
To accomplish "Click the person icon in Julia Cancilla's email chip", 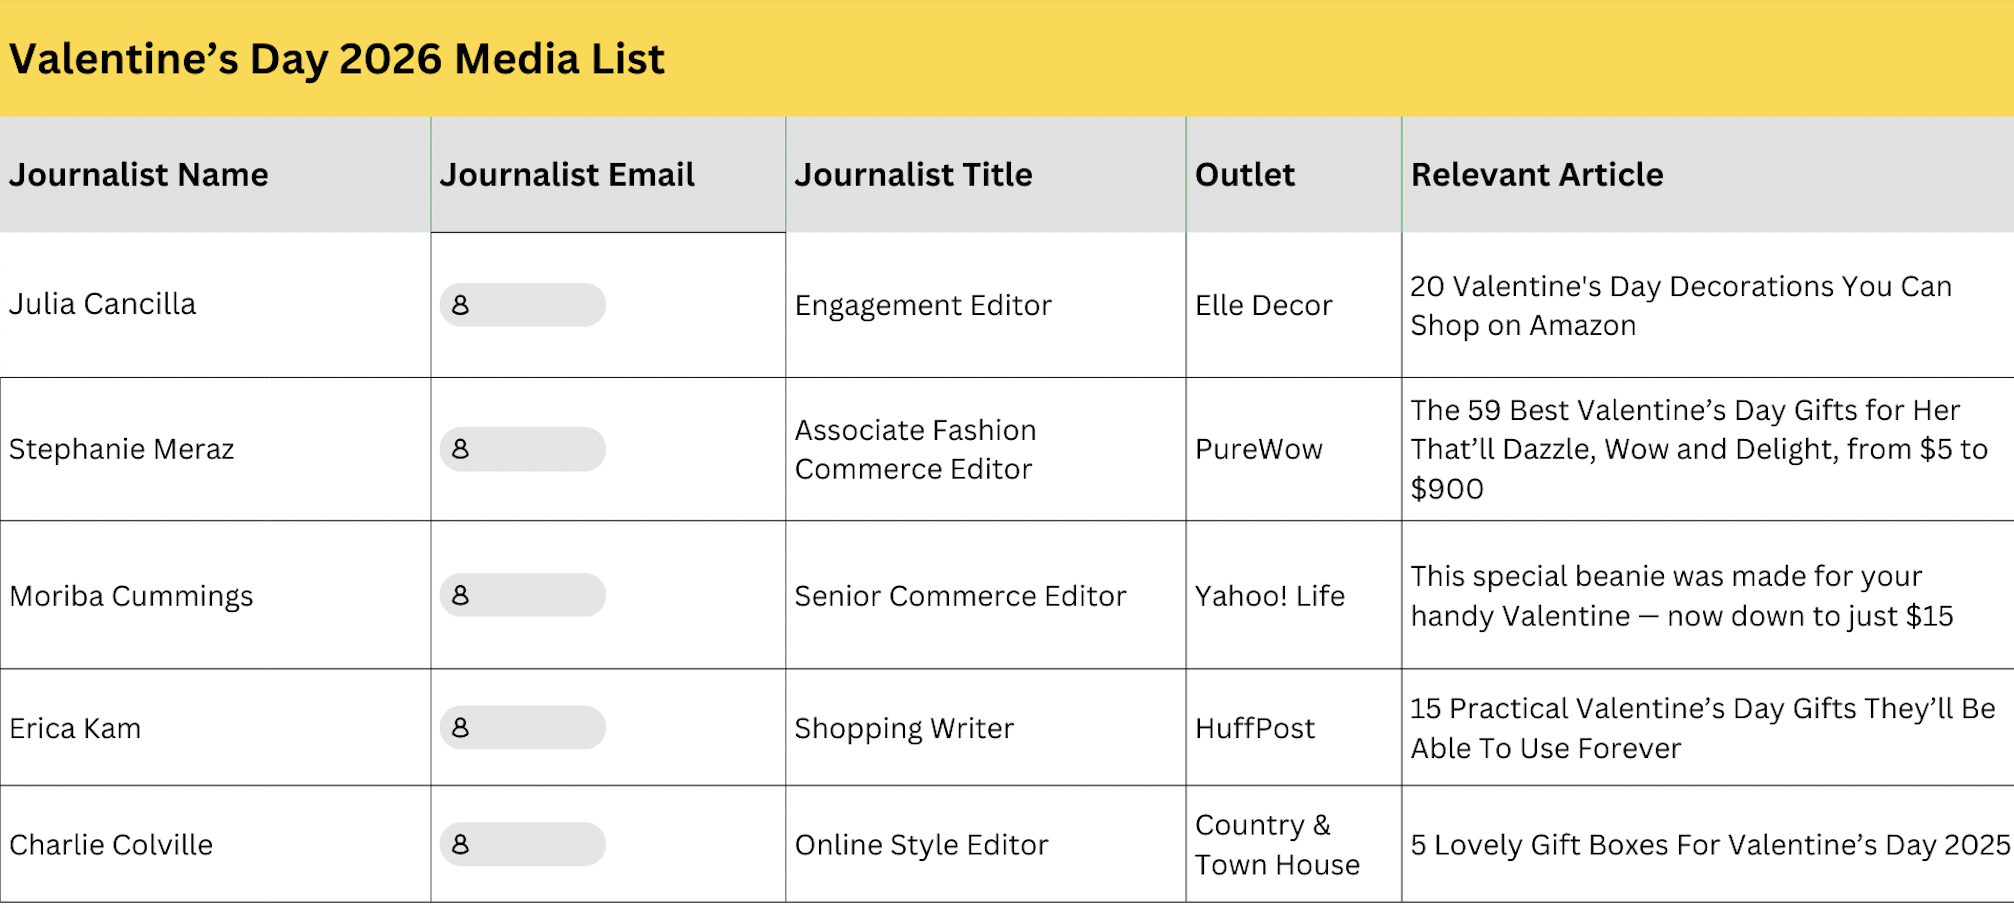I will pyautogui.click(x=460, y=305).
